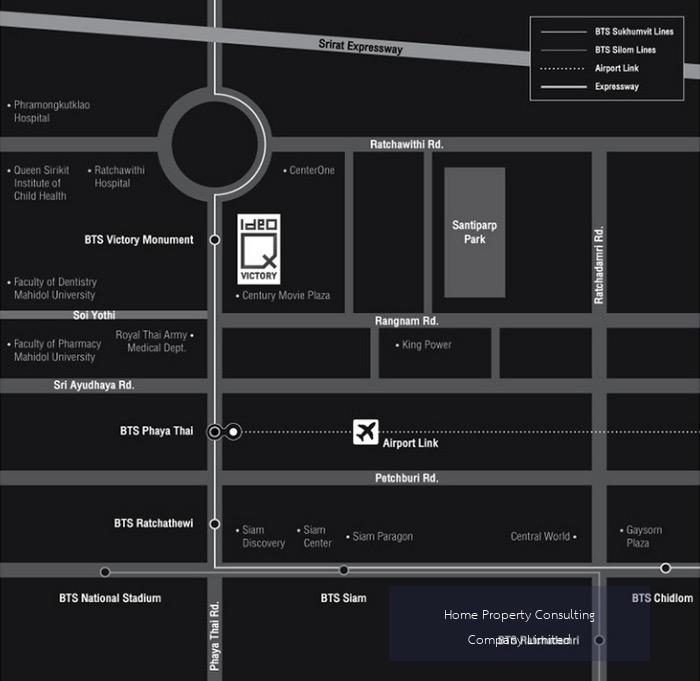Click Airport Link legend entry
700x681 pixels.
(590, 68)
